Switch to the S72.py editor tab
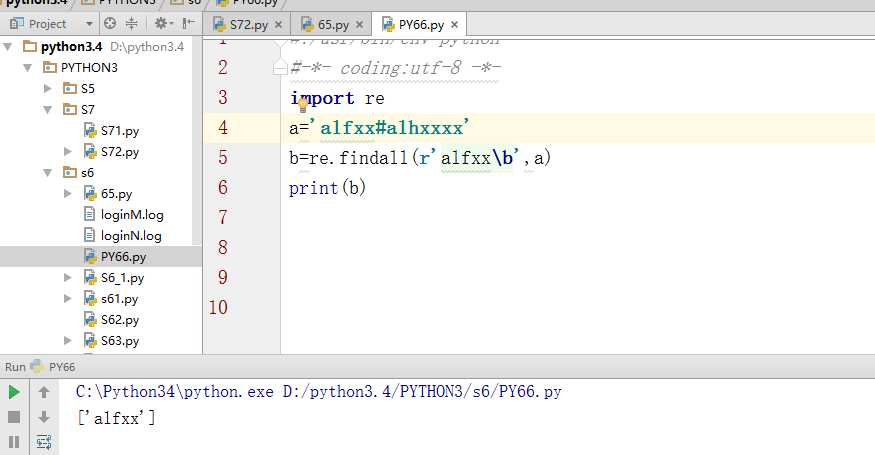This screenshot has width=875, height=455. tap(248, 25)
